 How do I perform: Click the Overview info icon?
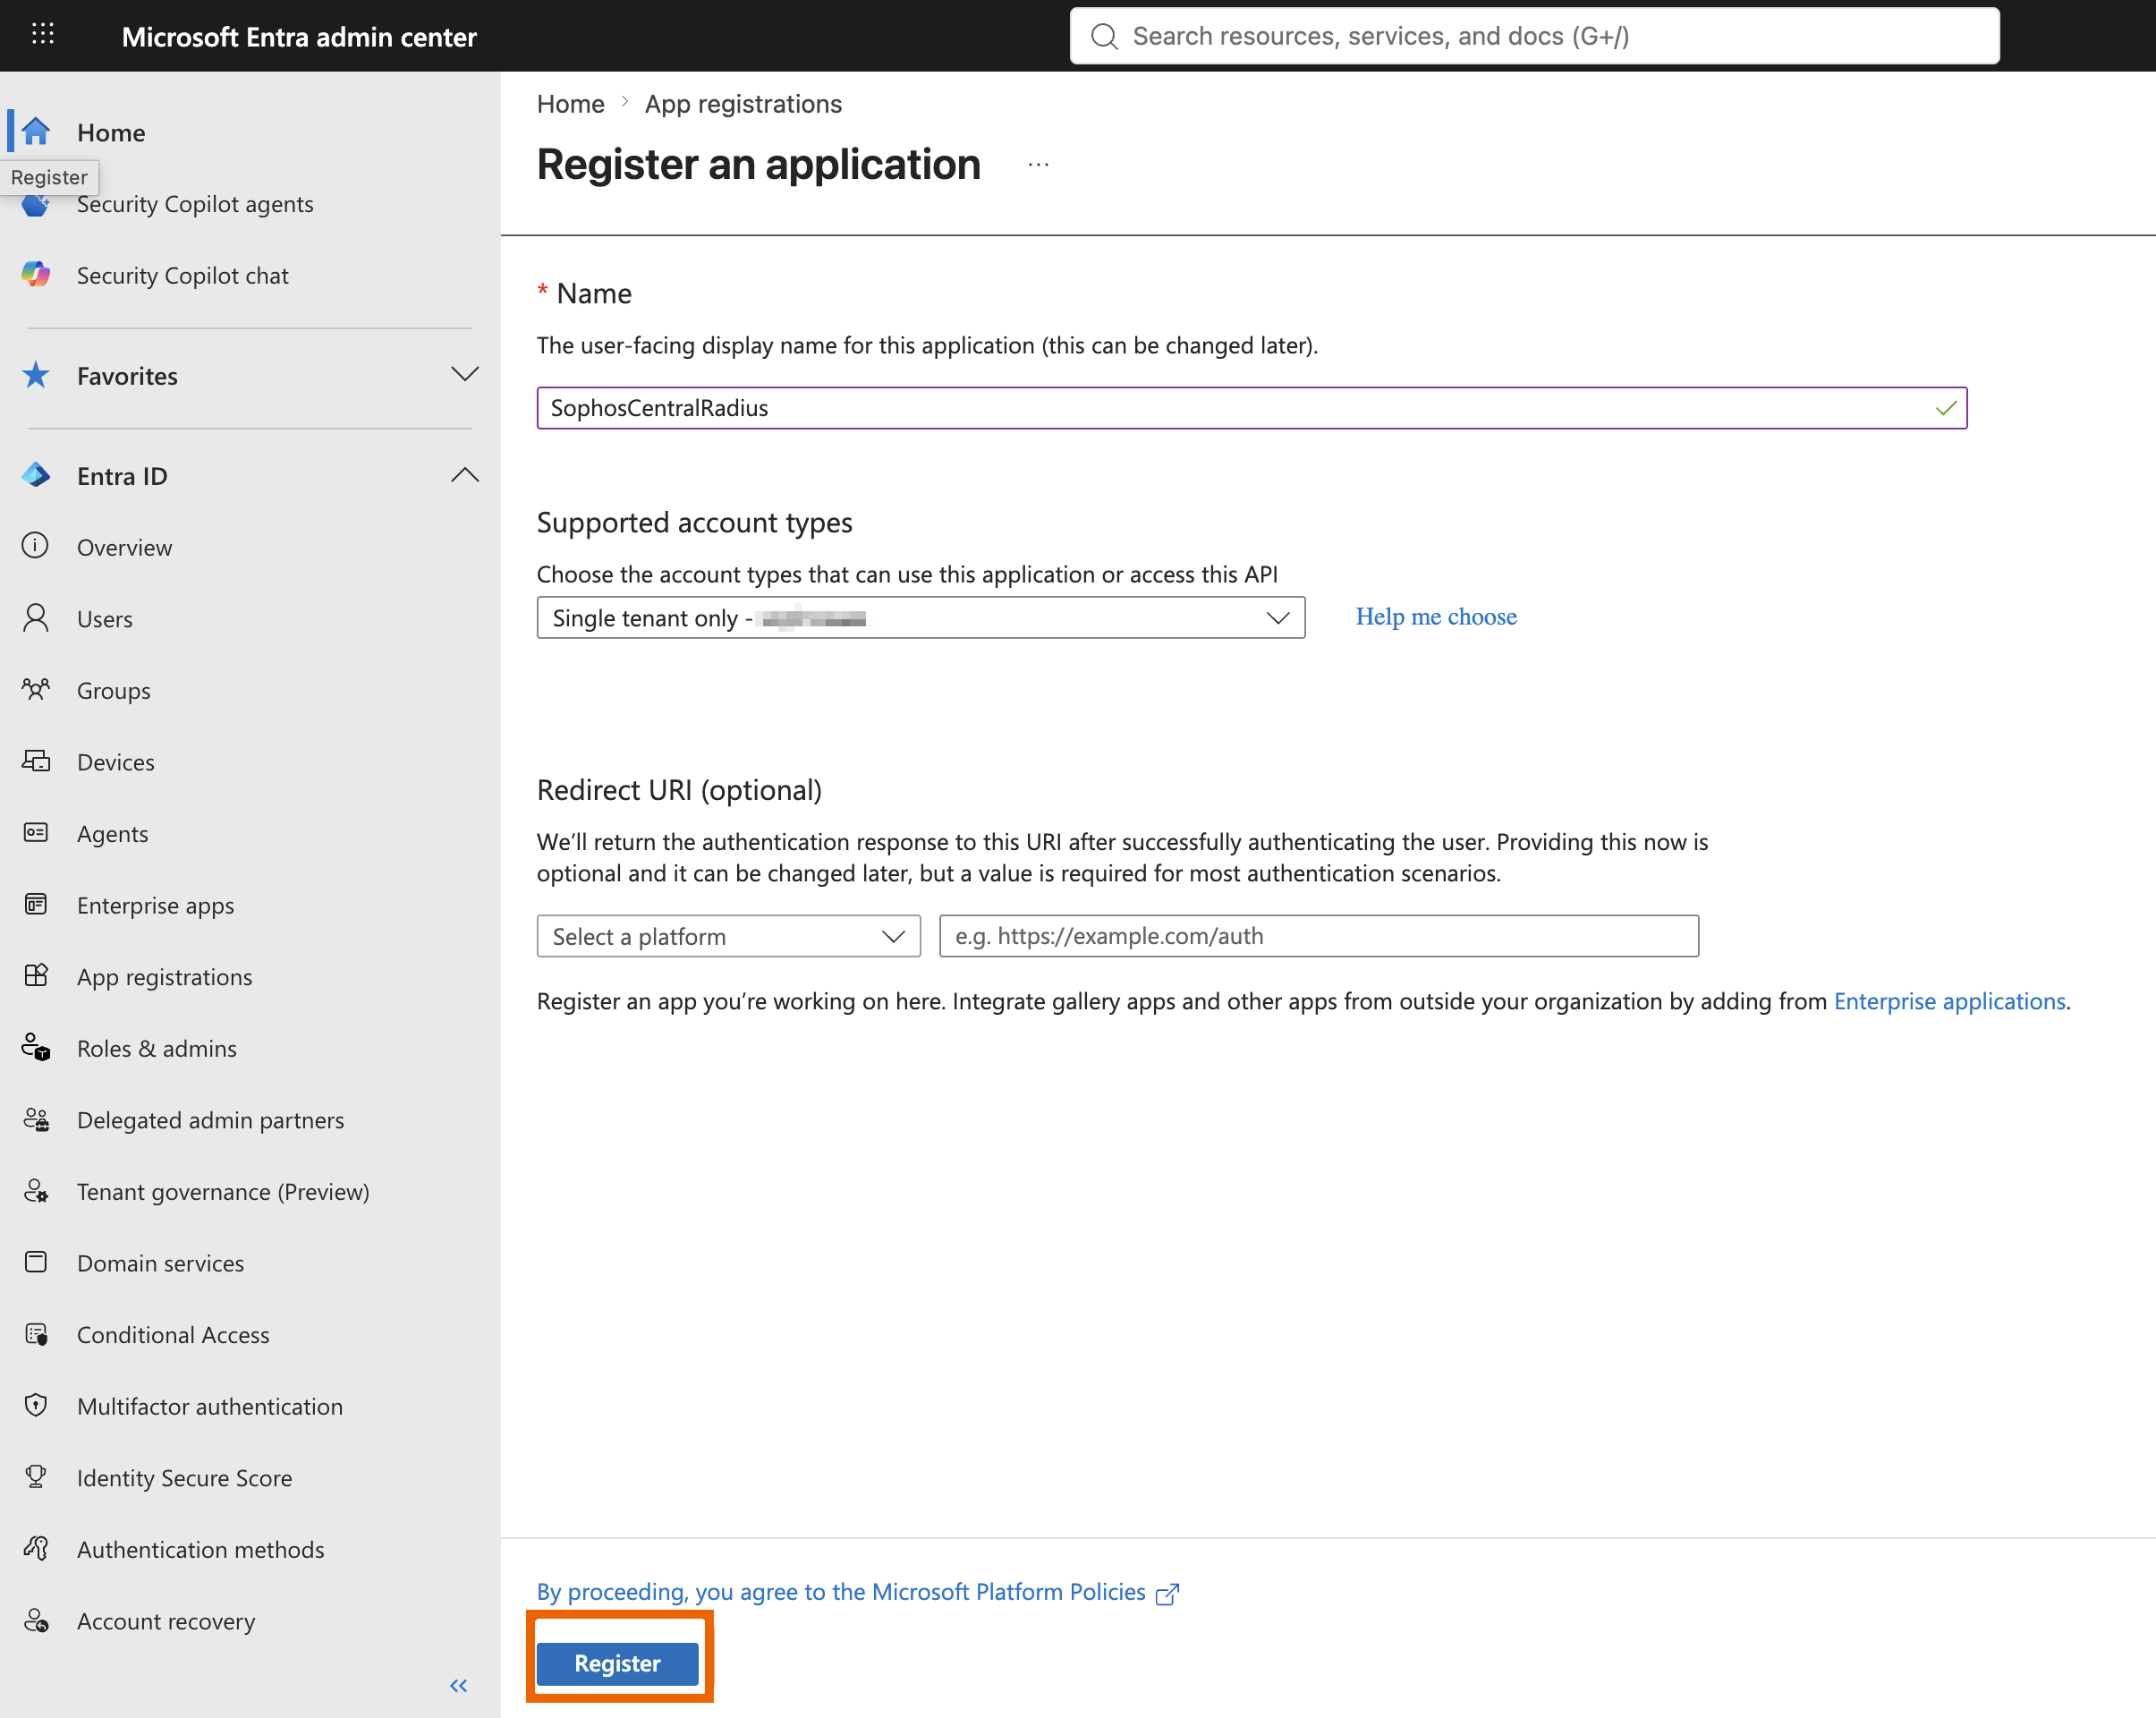pyautogui.click(x=36, y=547)
